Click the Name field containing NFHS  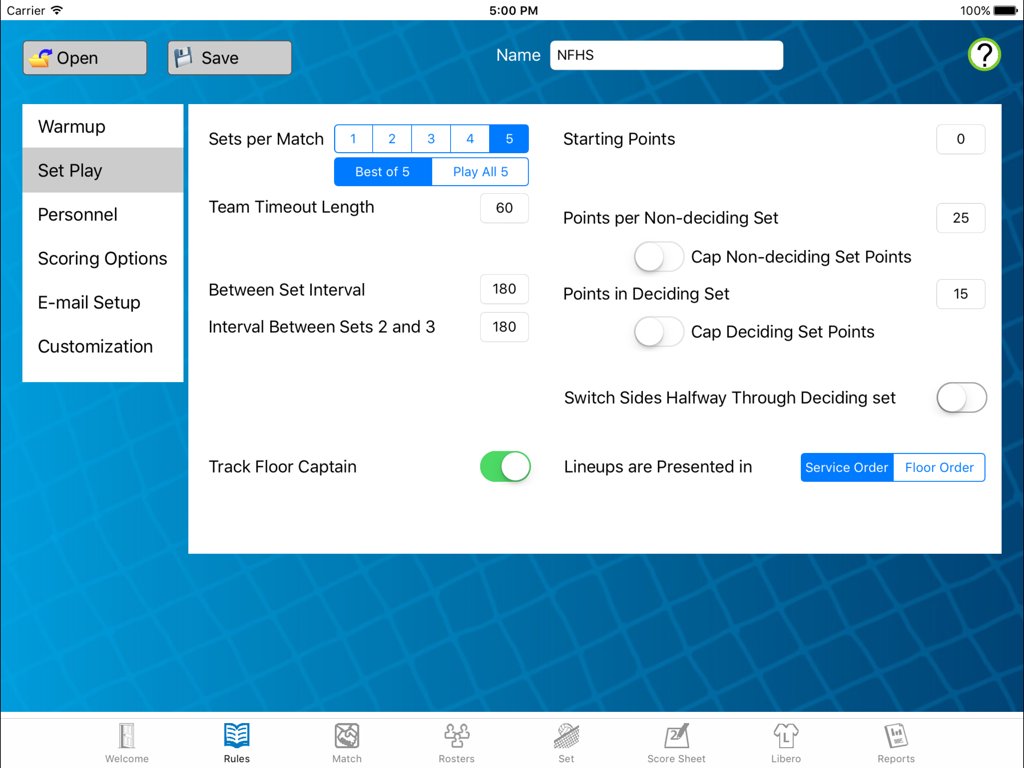(x=666, y=55)
